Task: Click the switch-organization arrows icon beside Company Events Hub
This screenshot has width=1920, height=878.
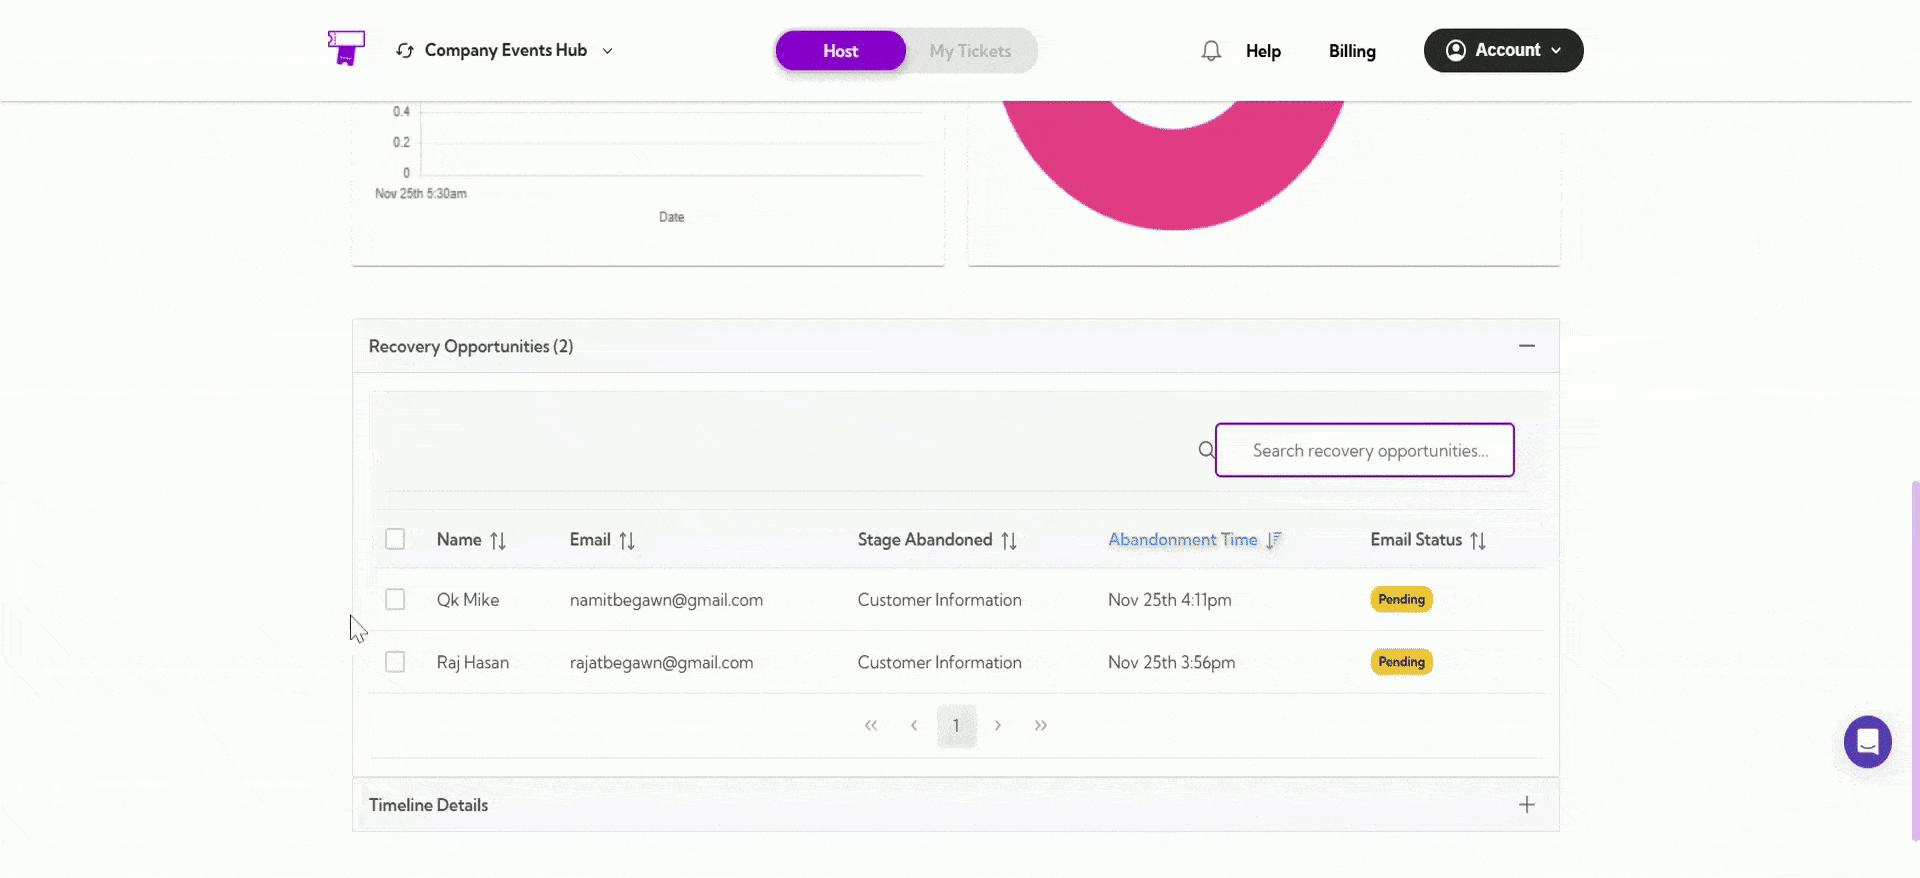Action: coord(405,50)
